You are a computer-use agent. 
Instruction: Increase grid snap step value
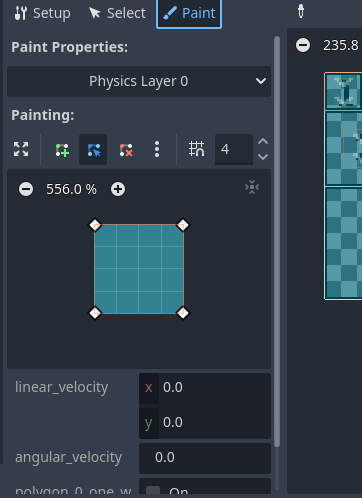coord(263,142)
